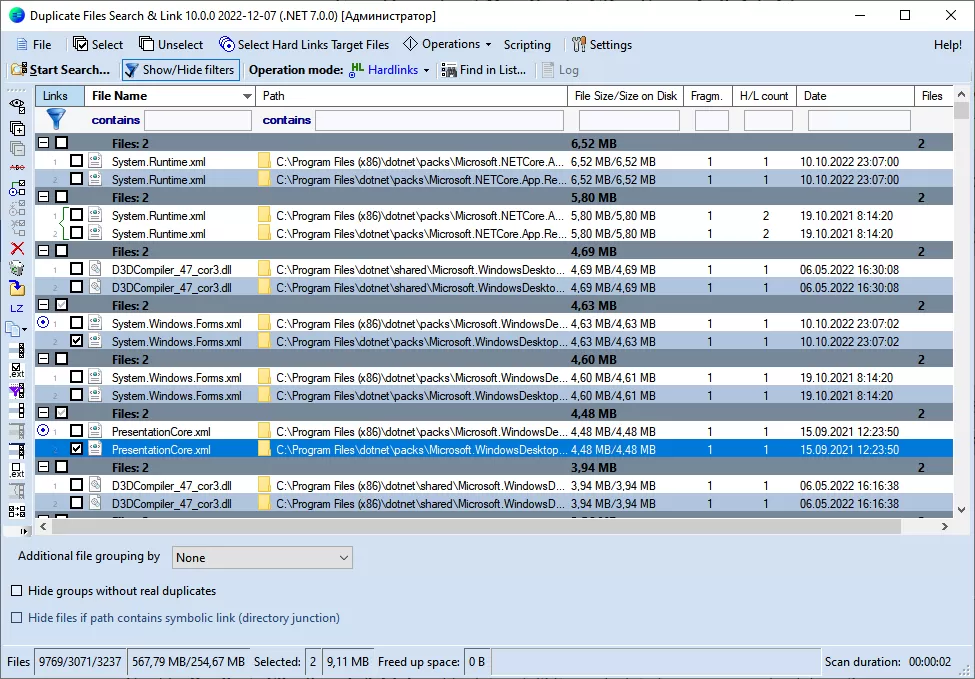Open the Scripting menu

point(527,44)
